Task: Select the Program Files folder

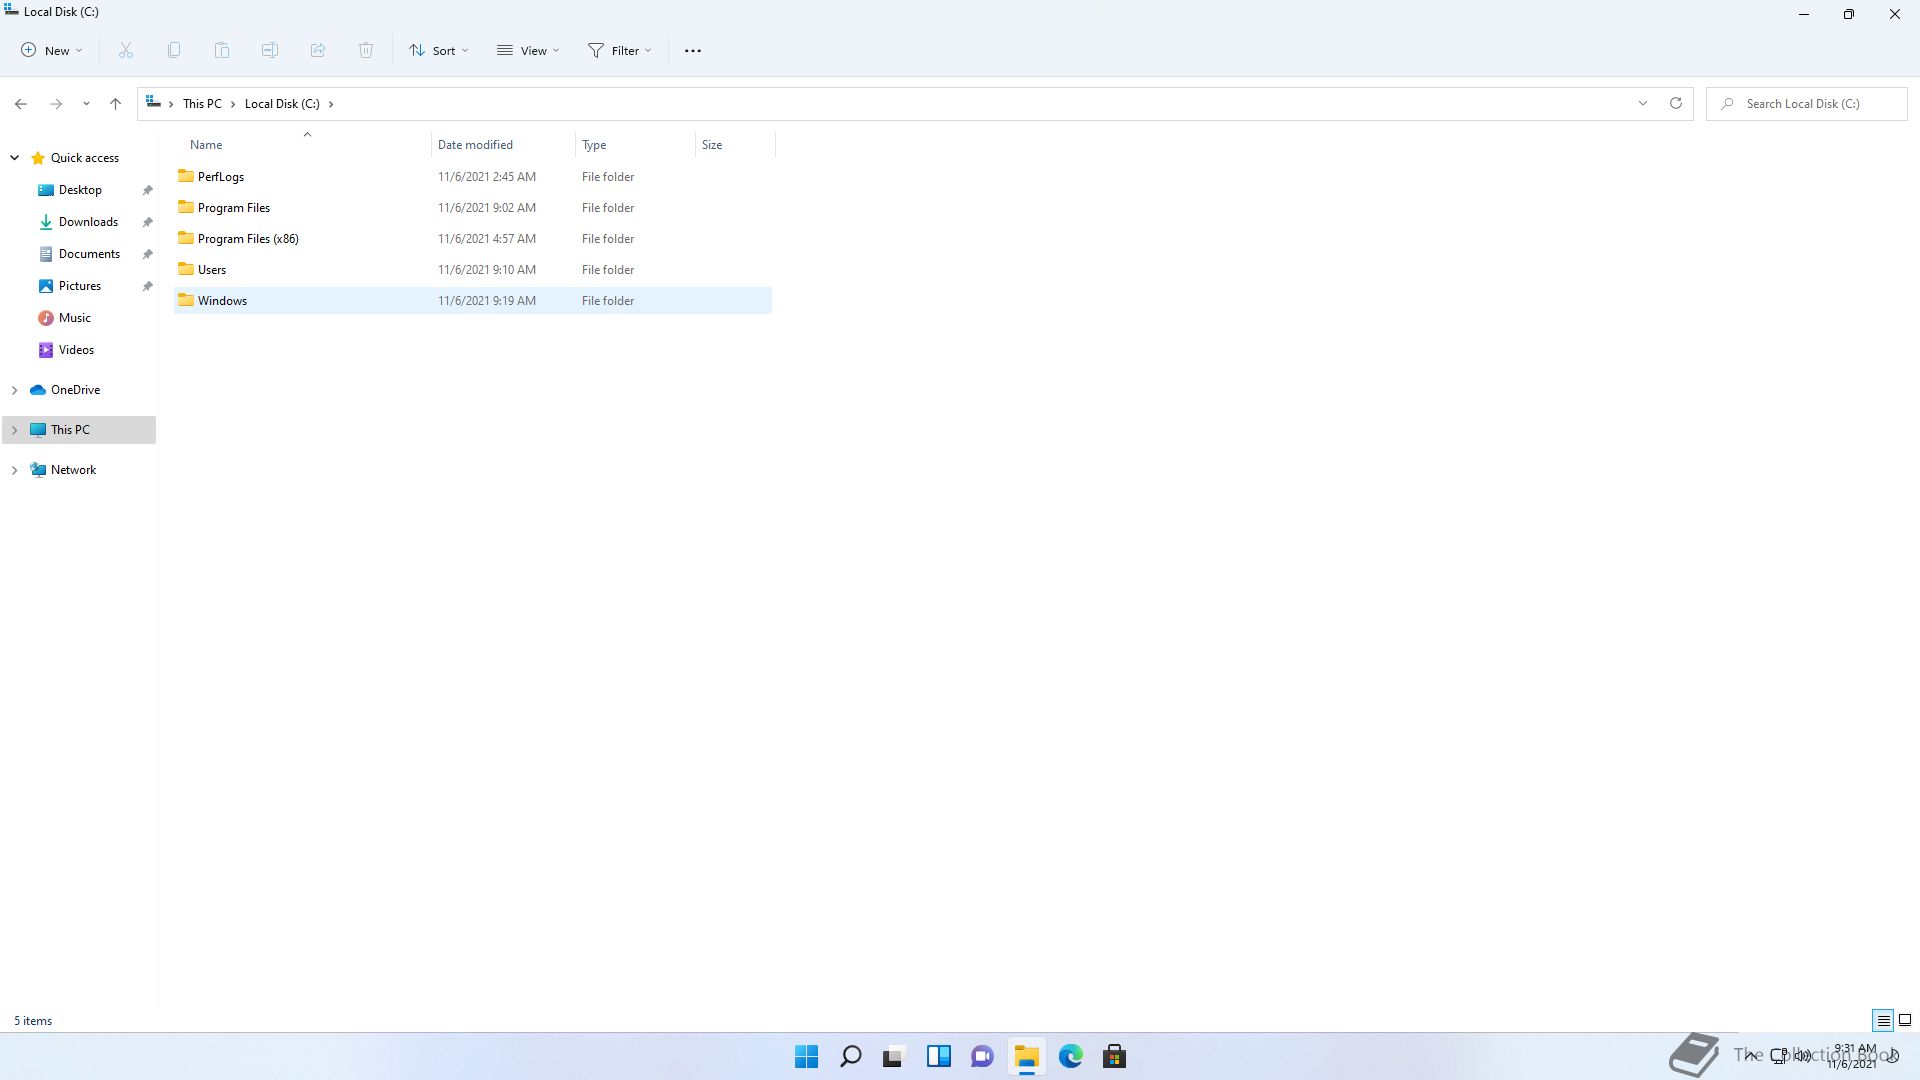Action: (x=234, y=208)
